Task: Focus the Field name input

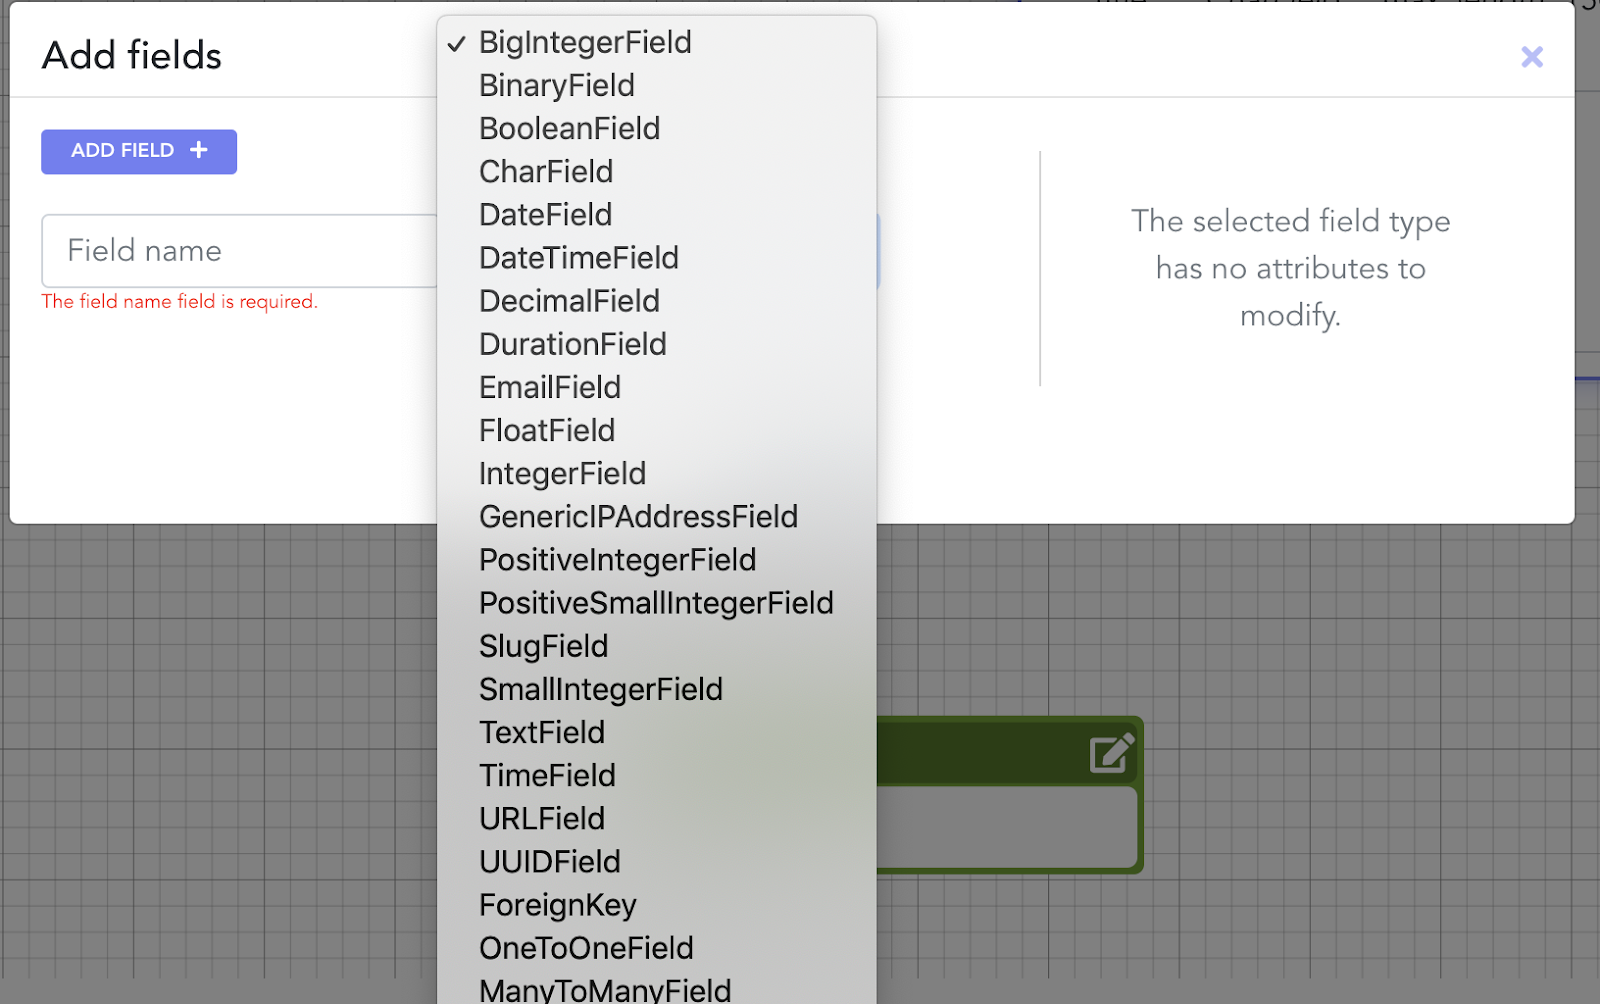Action: click(x=240, y=251)
